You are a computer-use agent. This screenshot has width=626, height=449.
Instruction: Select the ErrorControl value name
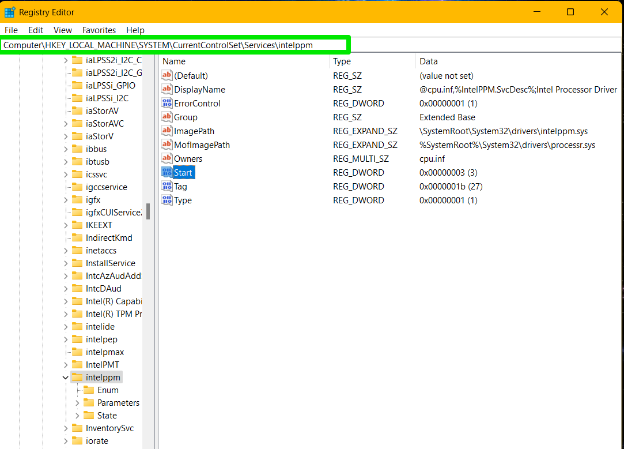[197, 103]
